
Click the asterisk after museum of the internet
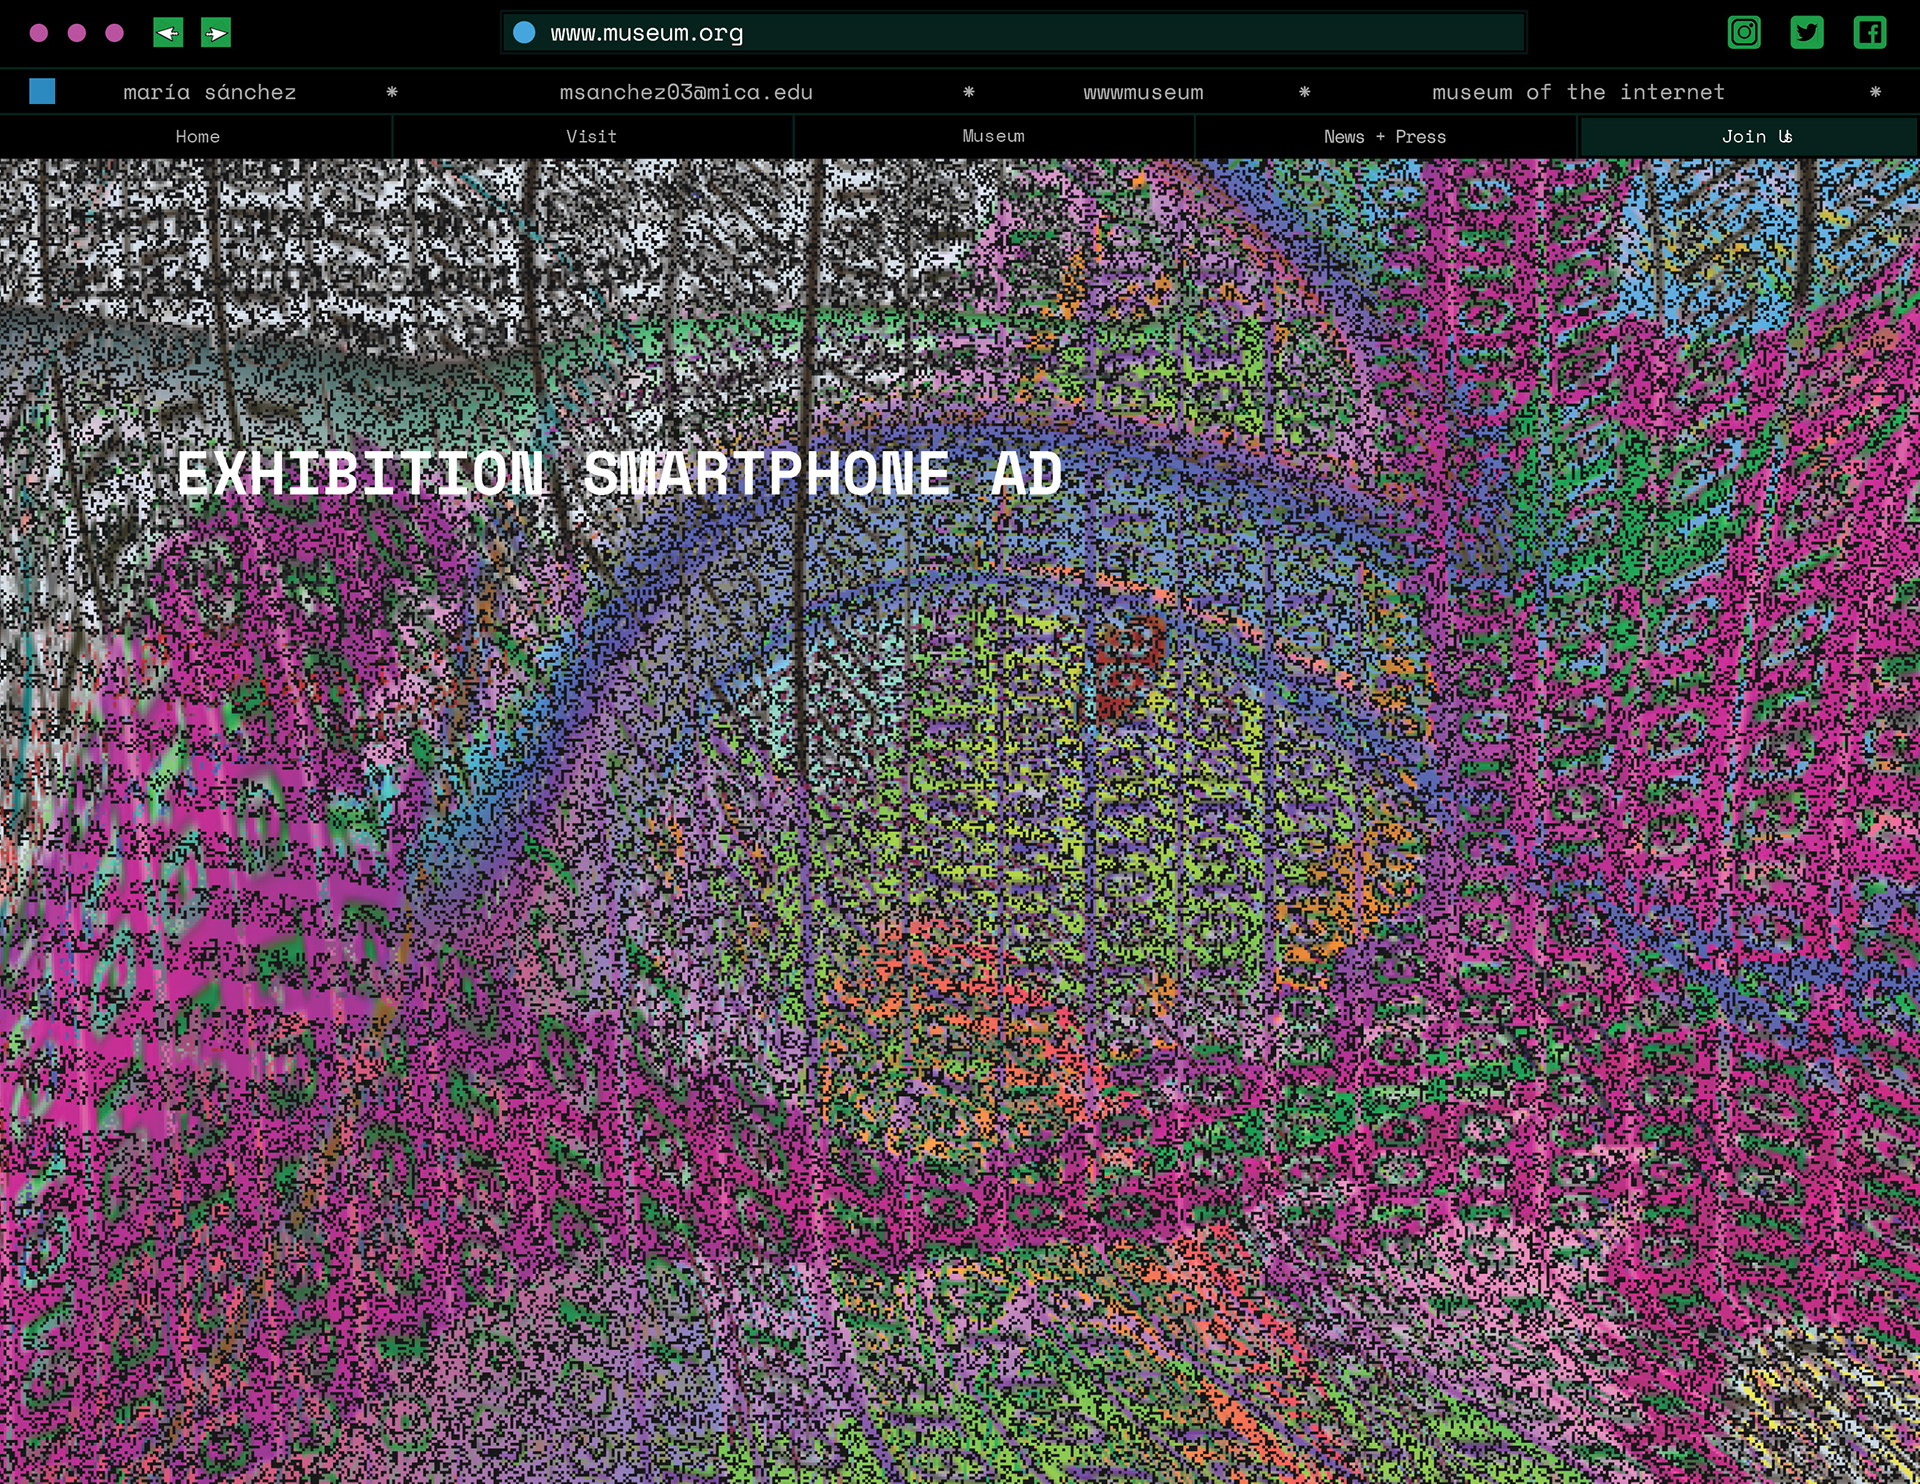(1875, 92)
